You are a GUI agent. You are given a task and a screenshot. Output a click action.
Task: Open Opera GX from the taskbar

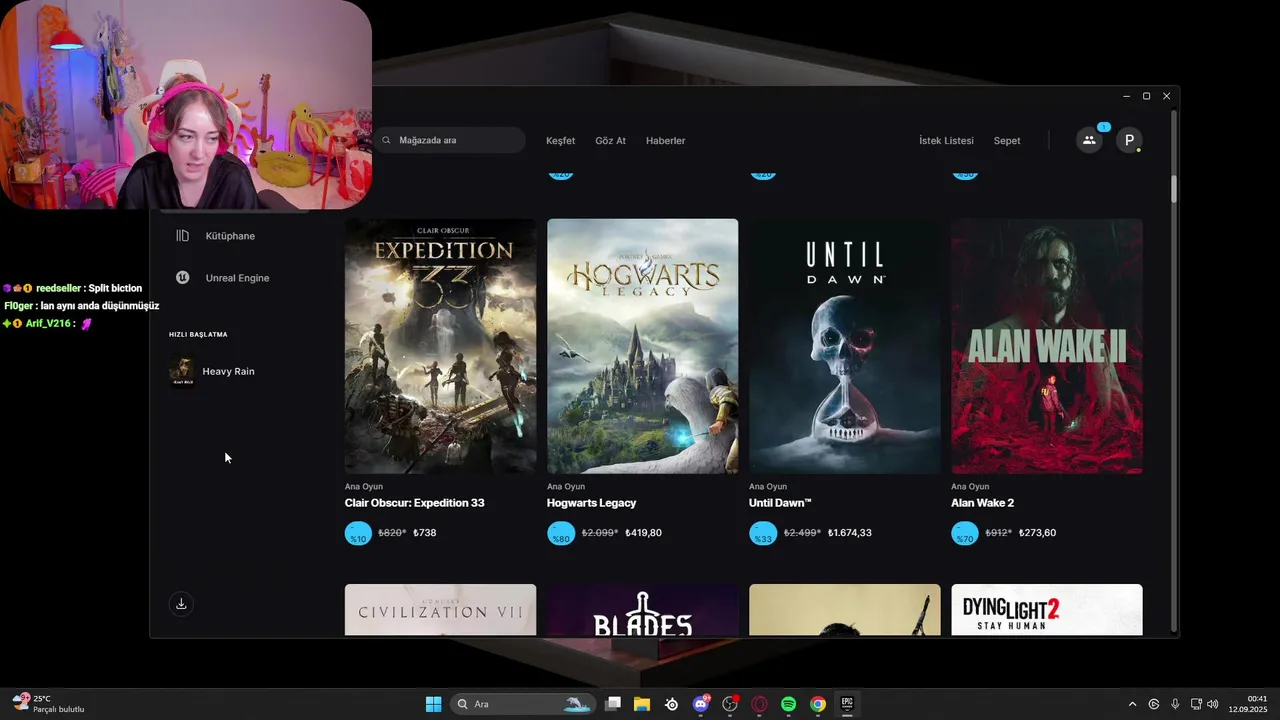[x=759, y=704]
